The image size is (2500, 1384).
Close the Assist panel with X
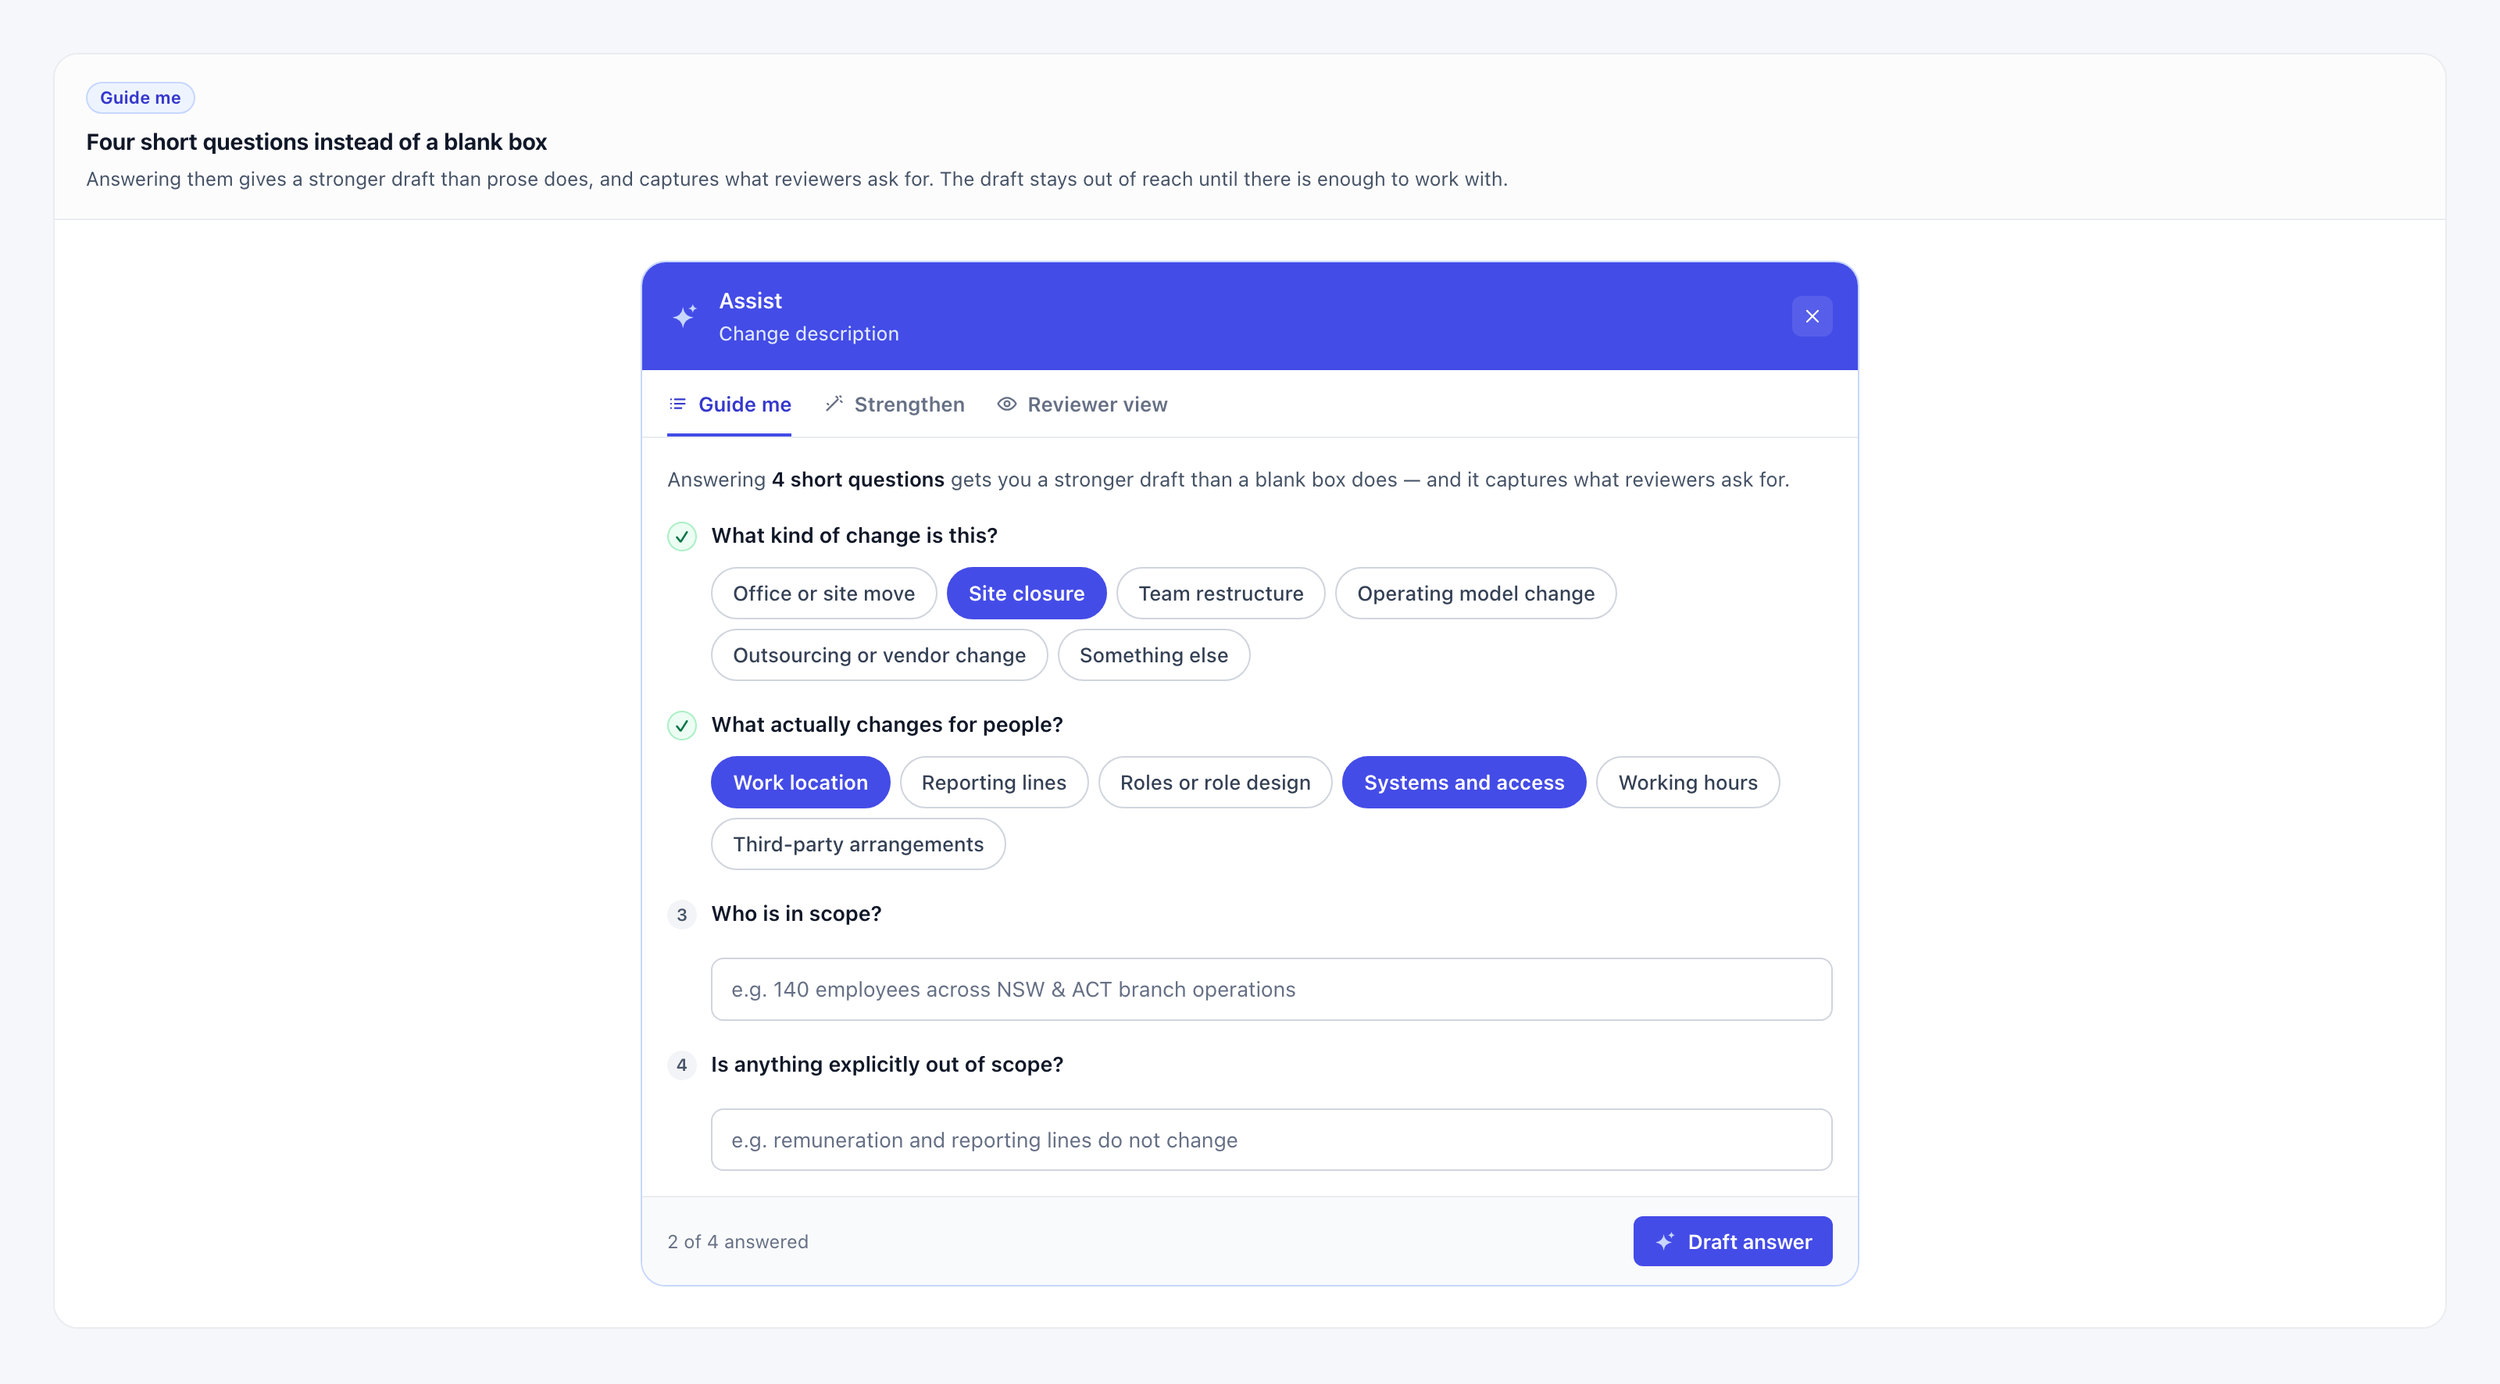(1811, 316)
